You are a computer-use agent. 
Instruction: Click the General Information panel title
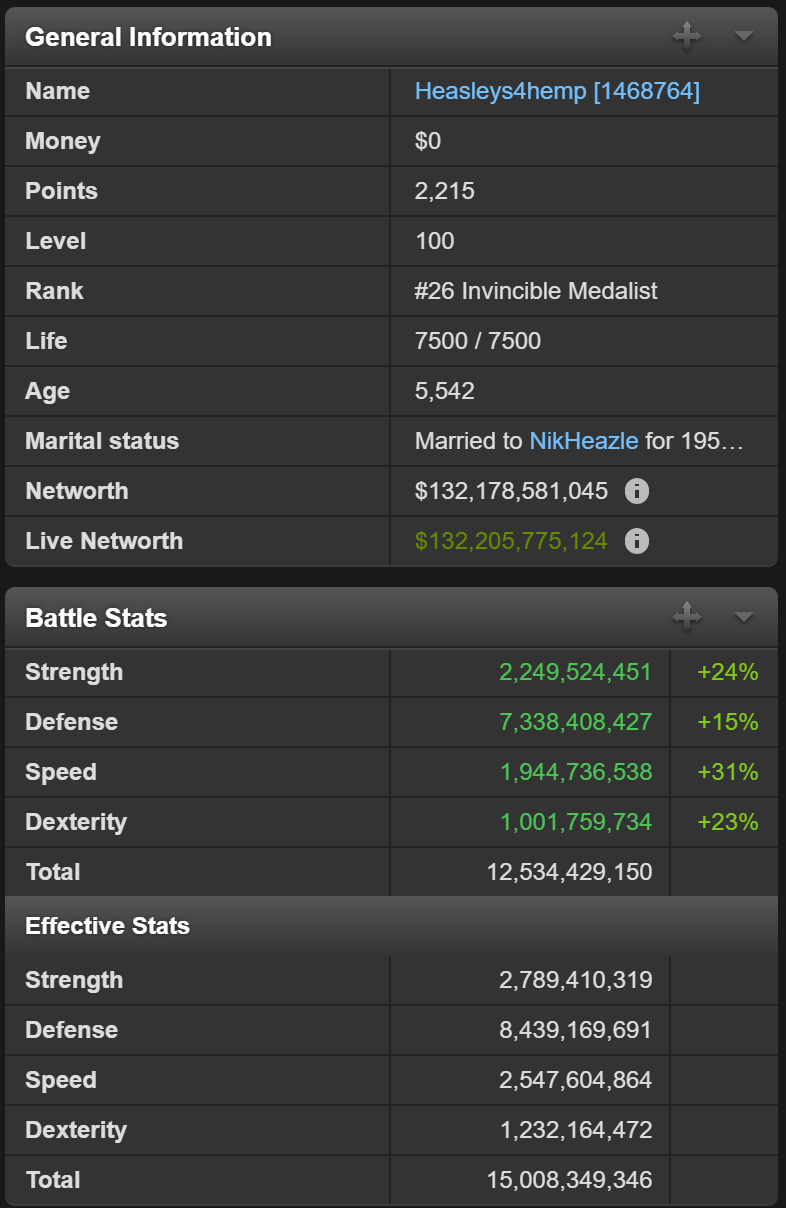[x=148, y=37]
